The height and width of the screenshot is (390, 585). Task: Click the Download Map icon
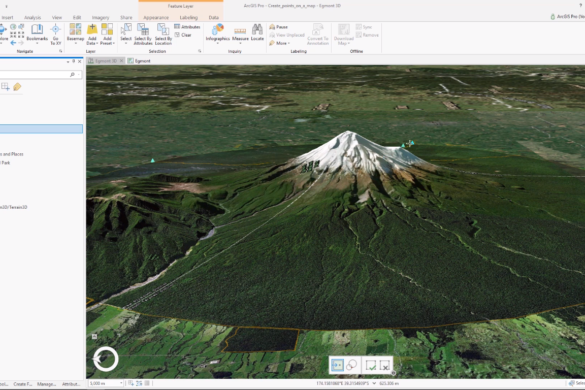344,29
